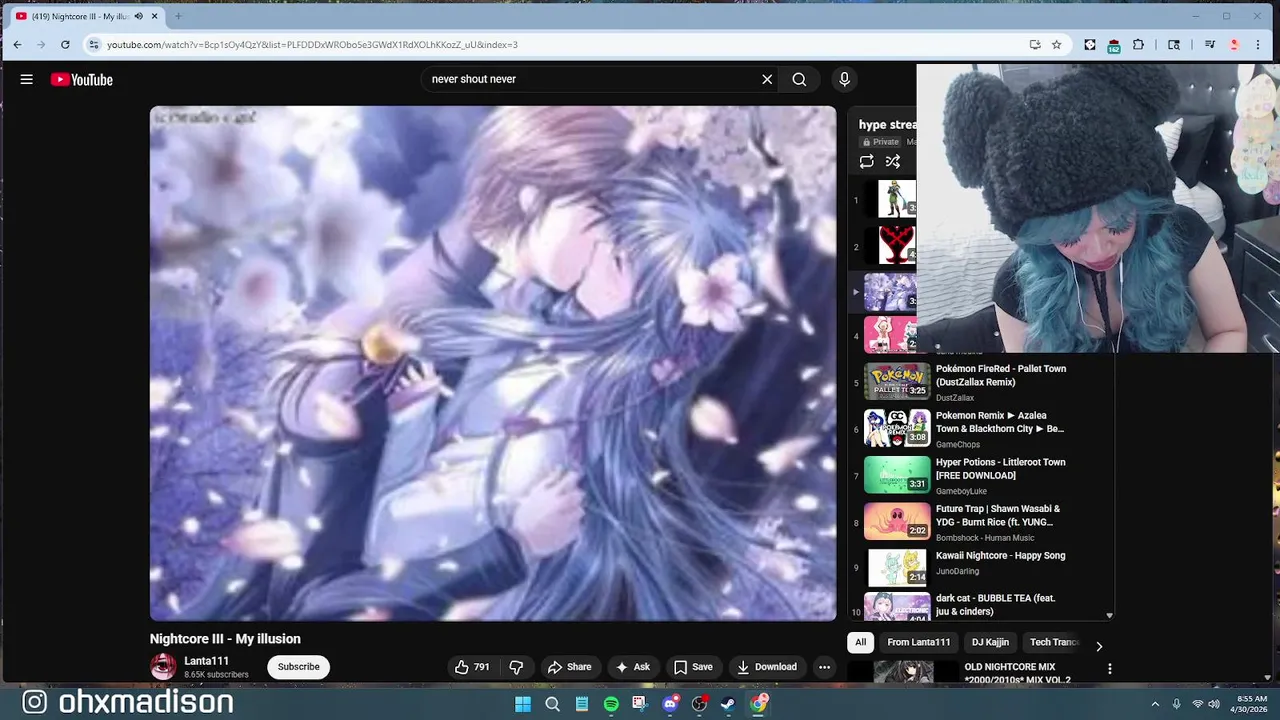Screen dimensions: 1280x720
Task: Select playlist item 2 thumbnail
Action: 897,246
